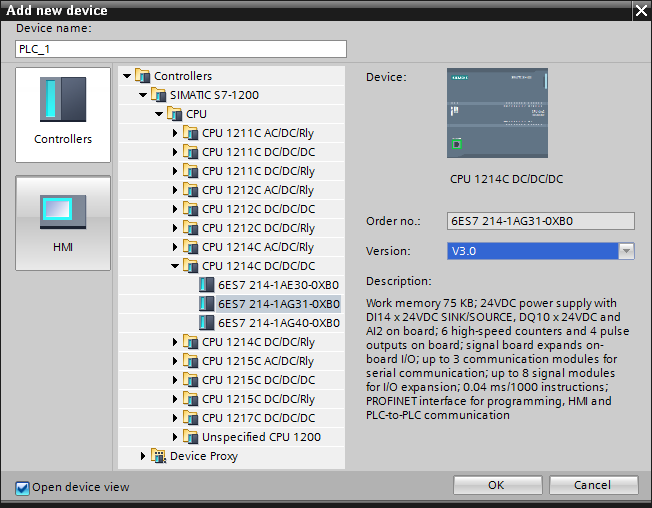Confirm with the OK button
The width and height of the screenshot is (652, 508).
498,485
